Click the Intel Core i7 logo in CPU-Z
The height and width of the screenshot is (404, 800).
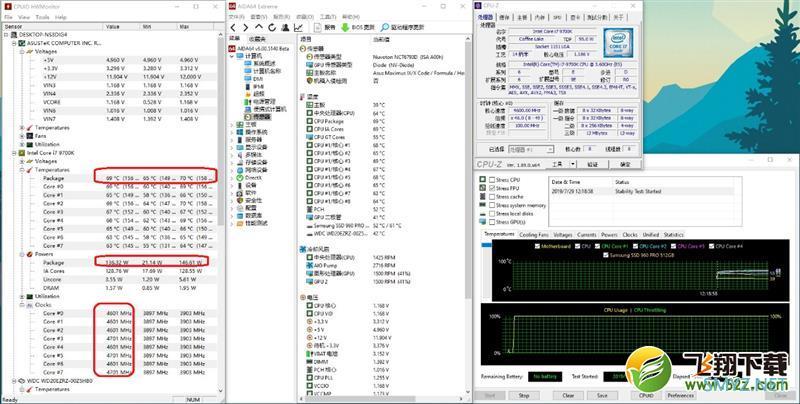tap(618, 42)
